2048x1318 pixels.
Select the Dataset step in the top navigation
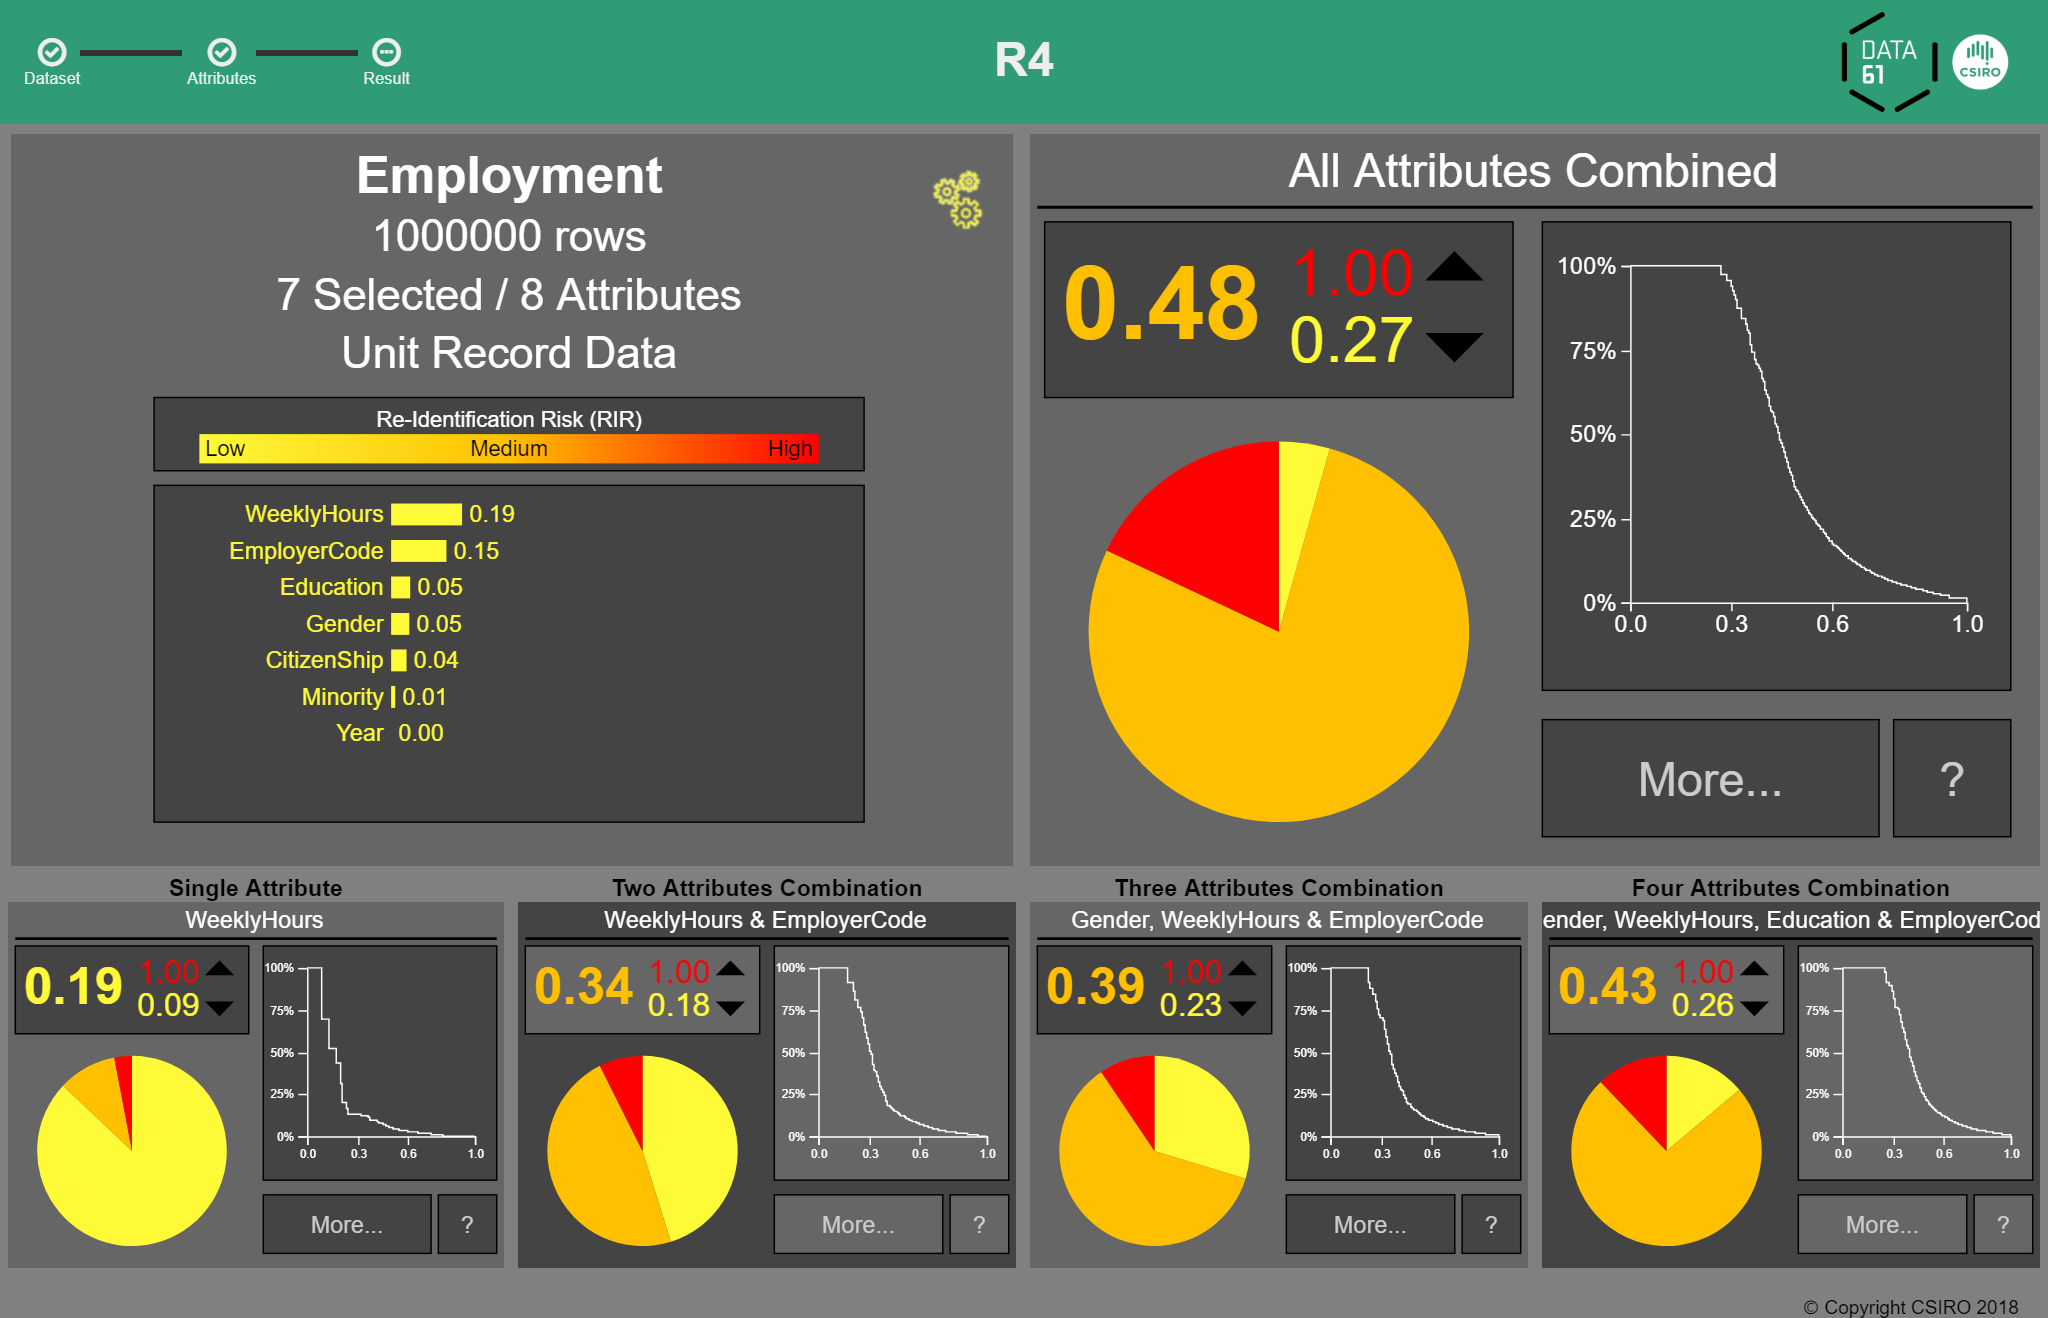[52, 62]
